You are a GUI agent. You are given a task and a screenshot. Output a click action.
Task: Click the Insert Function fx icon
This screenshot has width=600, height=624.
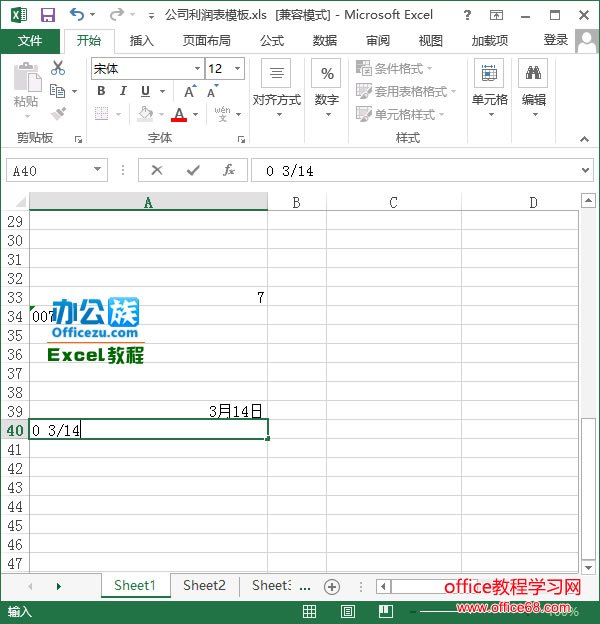click(228, 170)
